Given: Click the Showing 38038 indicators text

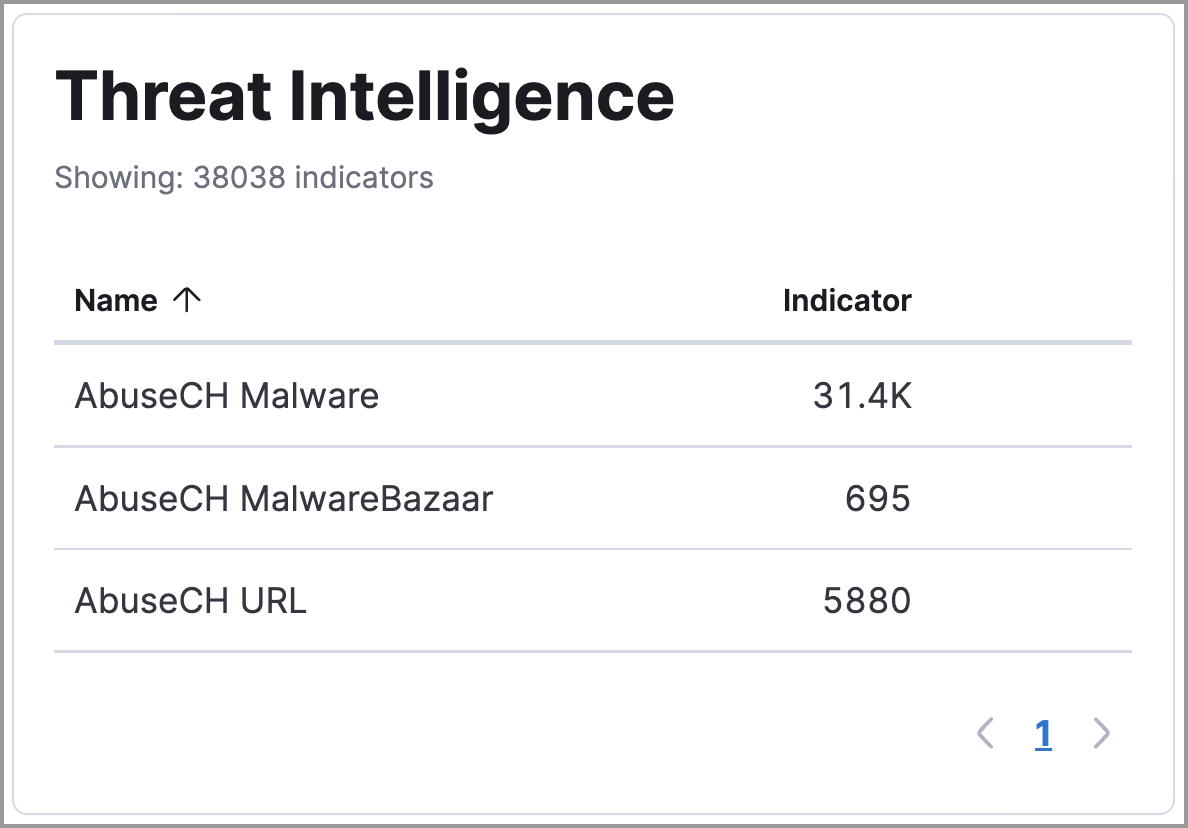Looking at the screenshot, I should click(x=245, y=177).
